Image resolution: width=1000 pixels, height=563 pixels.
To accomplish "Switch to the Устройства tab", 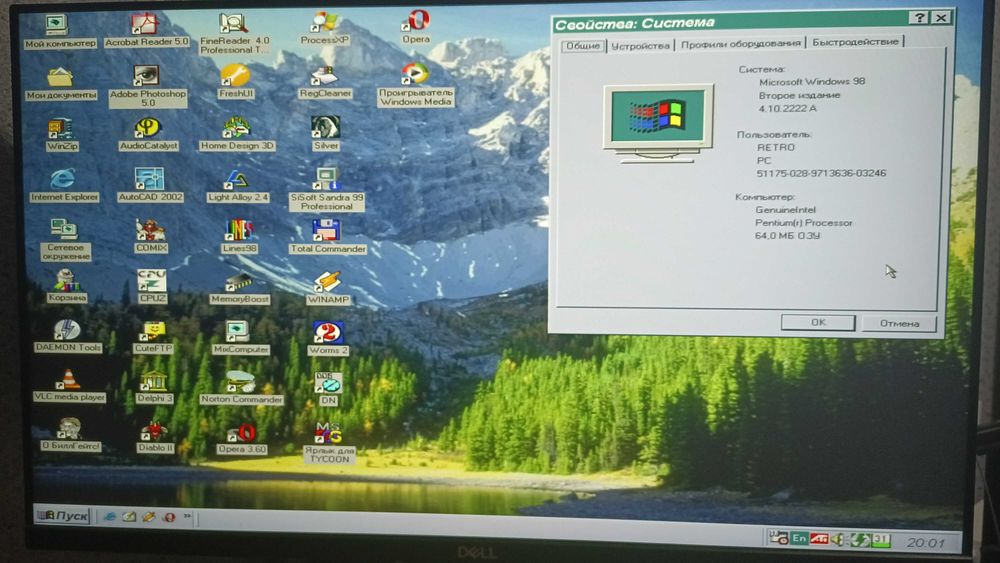I will [x=640, y=46].
